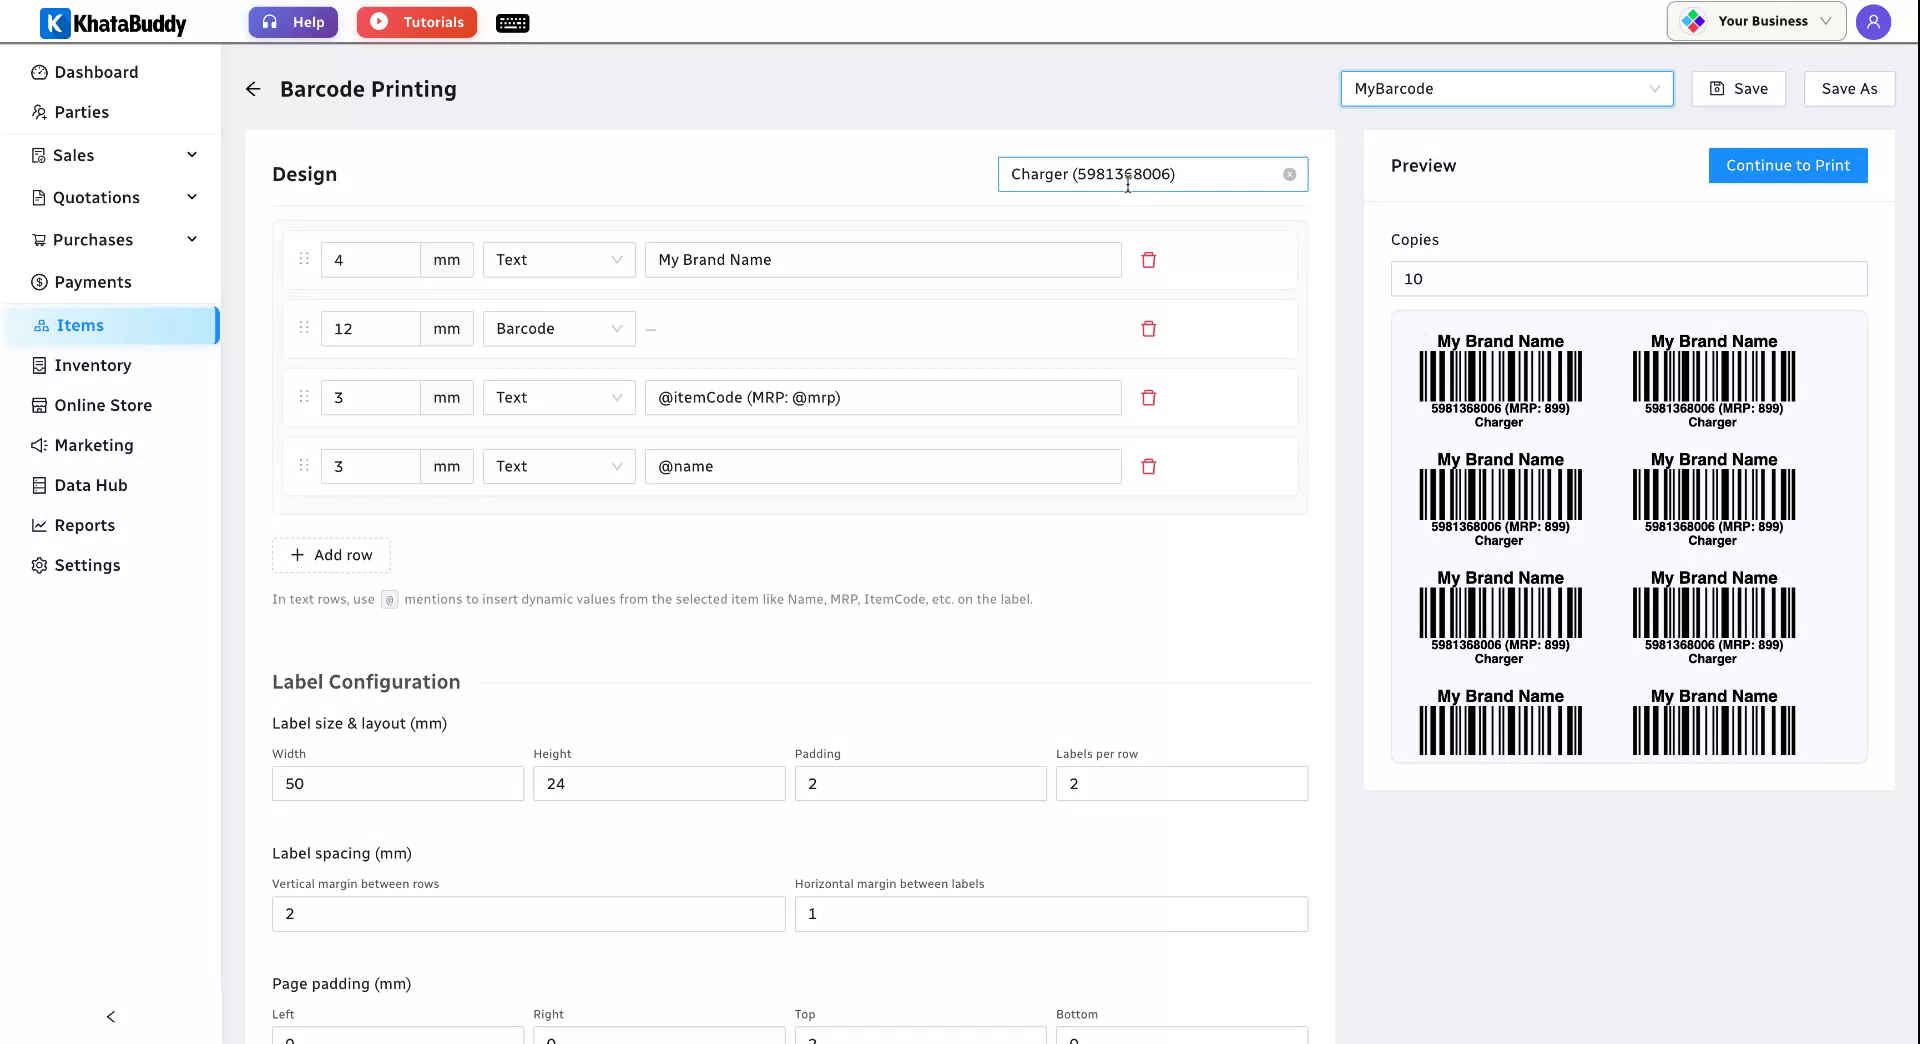1920x1044 pixels.
Task: Open the Barcode row type dropdown
Action: (x=559, y=329)
